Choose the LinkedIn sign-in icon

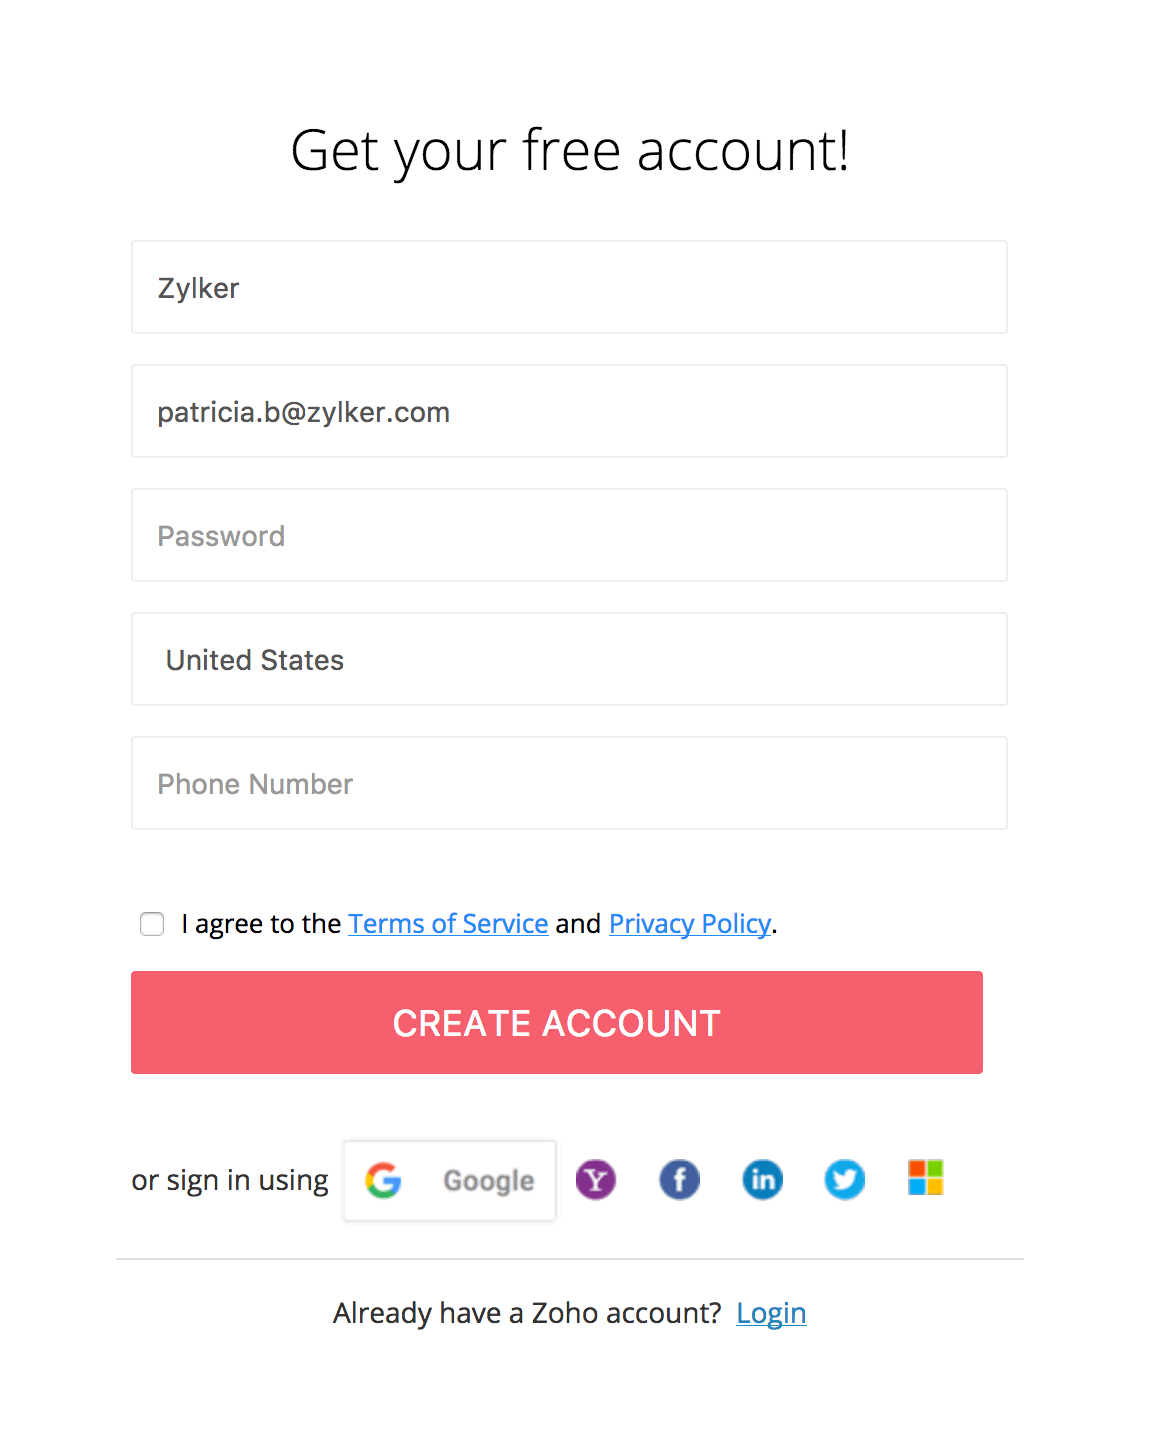tap(762, 1180)
